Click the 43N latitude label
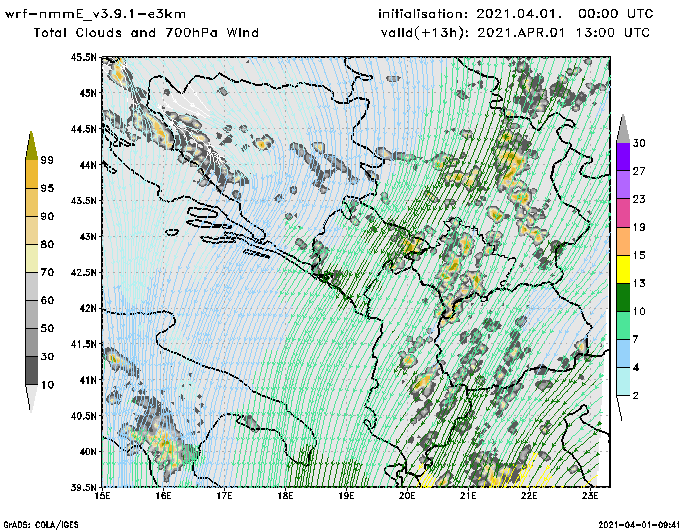700x530 pixels. (87, 236)
